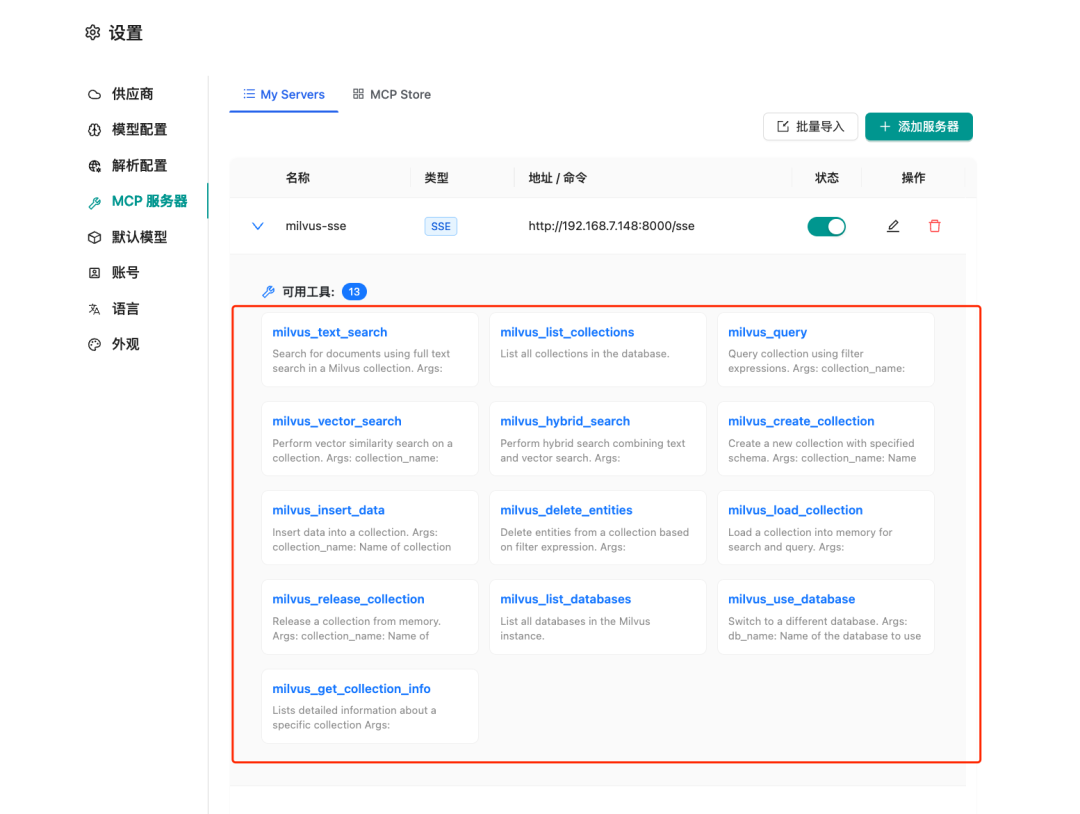Viewport: 1080px width, 814px height.
Task: Click the 可用工具 label
Action: click(308, 292)
